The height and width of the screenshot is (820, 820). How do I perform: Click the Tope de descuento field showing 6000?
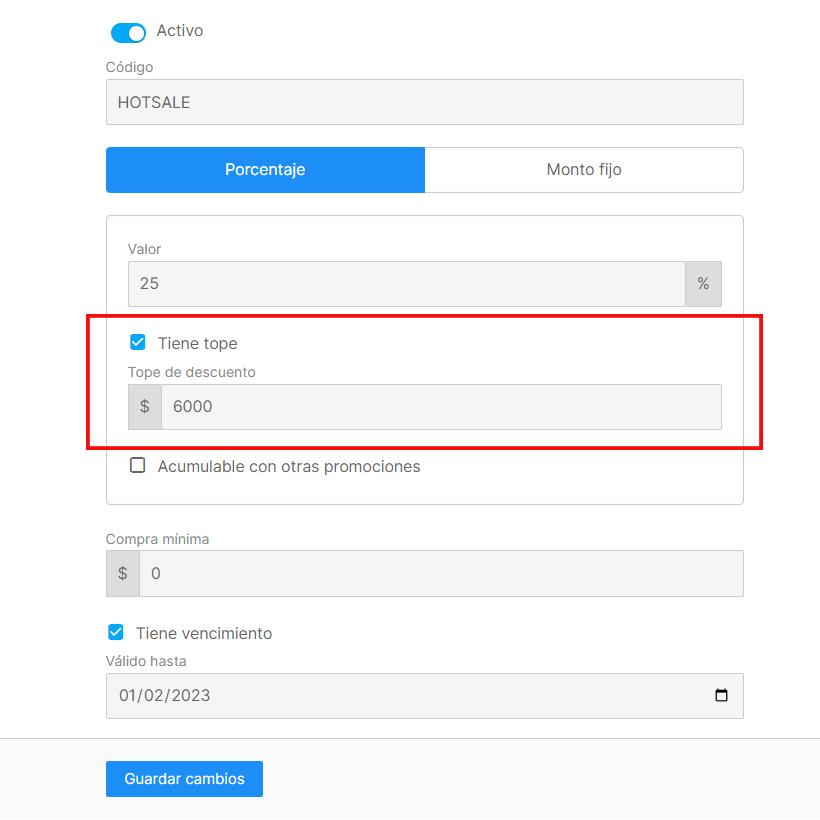tap(441, 407)
